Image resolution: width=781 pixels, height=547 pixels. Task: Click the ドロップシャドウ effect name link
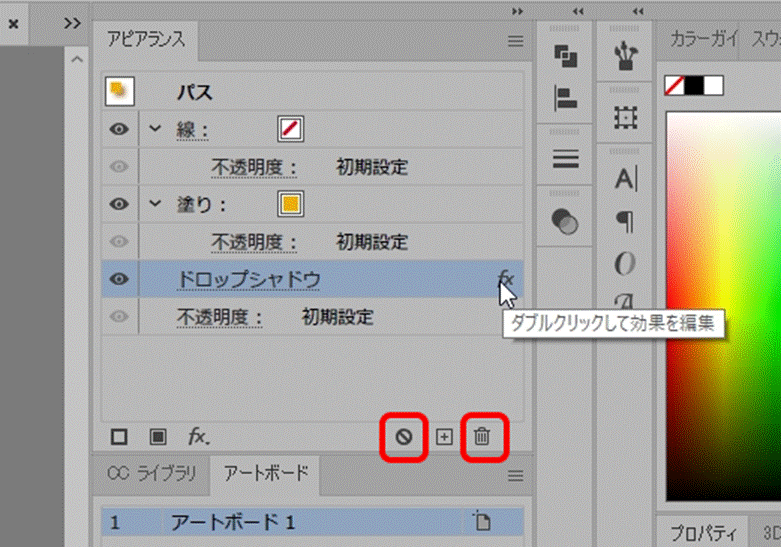249,279
